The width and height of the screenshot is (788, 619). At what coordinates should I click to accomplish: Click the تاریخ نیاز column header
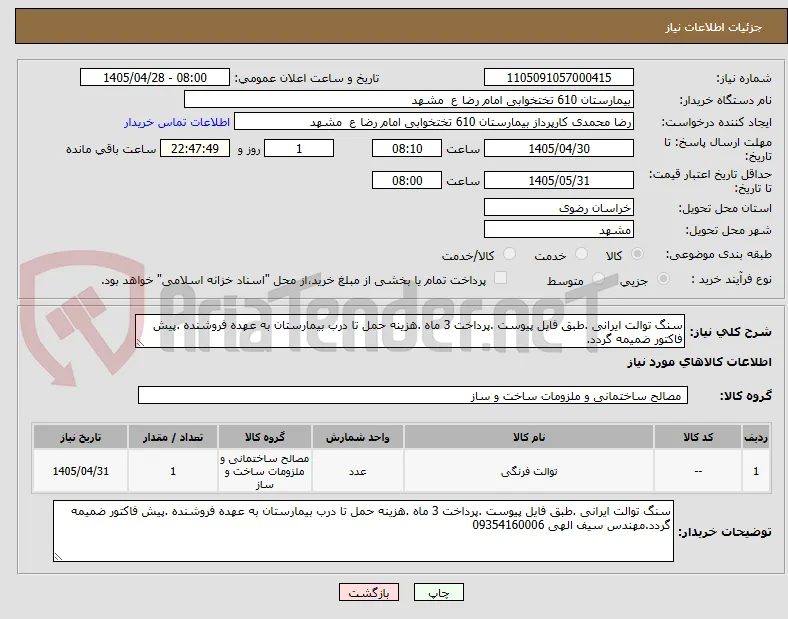click(x=80, y=437)
